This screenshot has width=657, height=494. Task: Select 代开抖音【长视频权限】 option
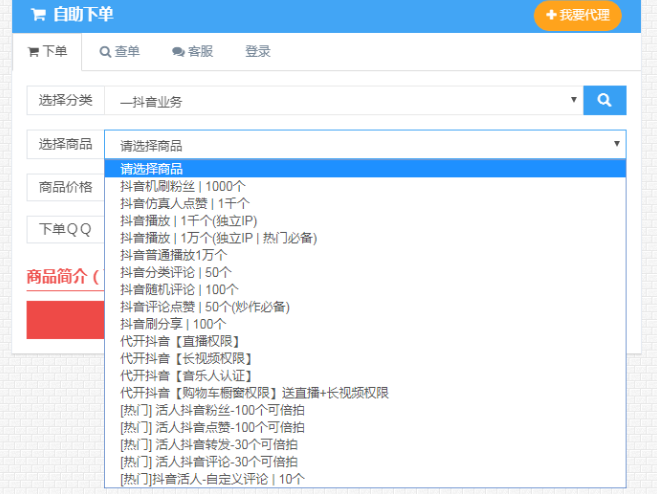(365, 358)
